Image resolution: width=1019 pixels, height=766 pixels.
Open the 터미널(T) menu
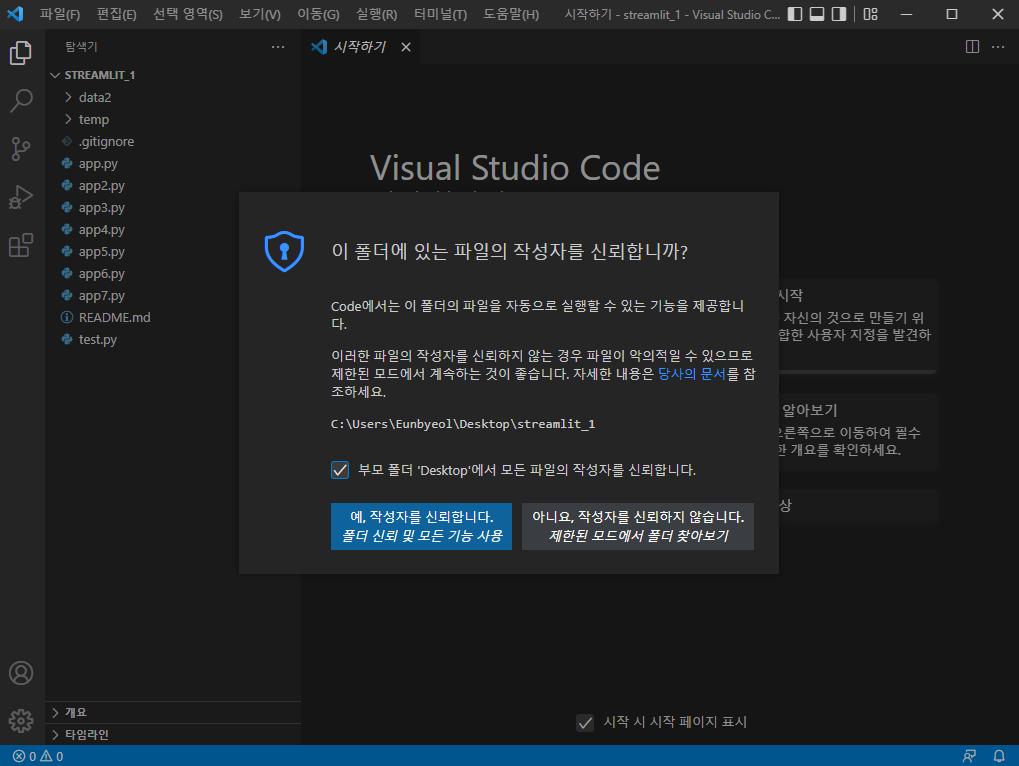[440, 14]
